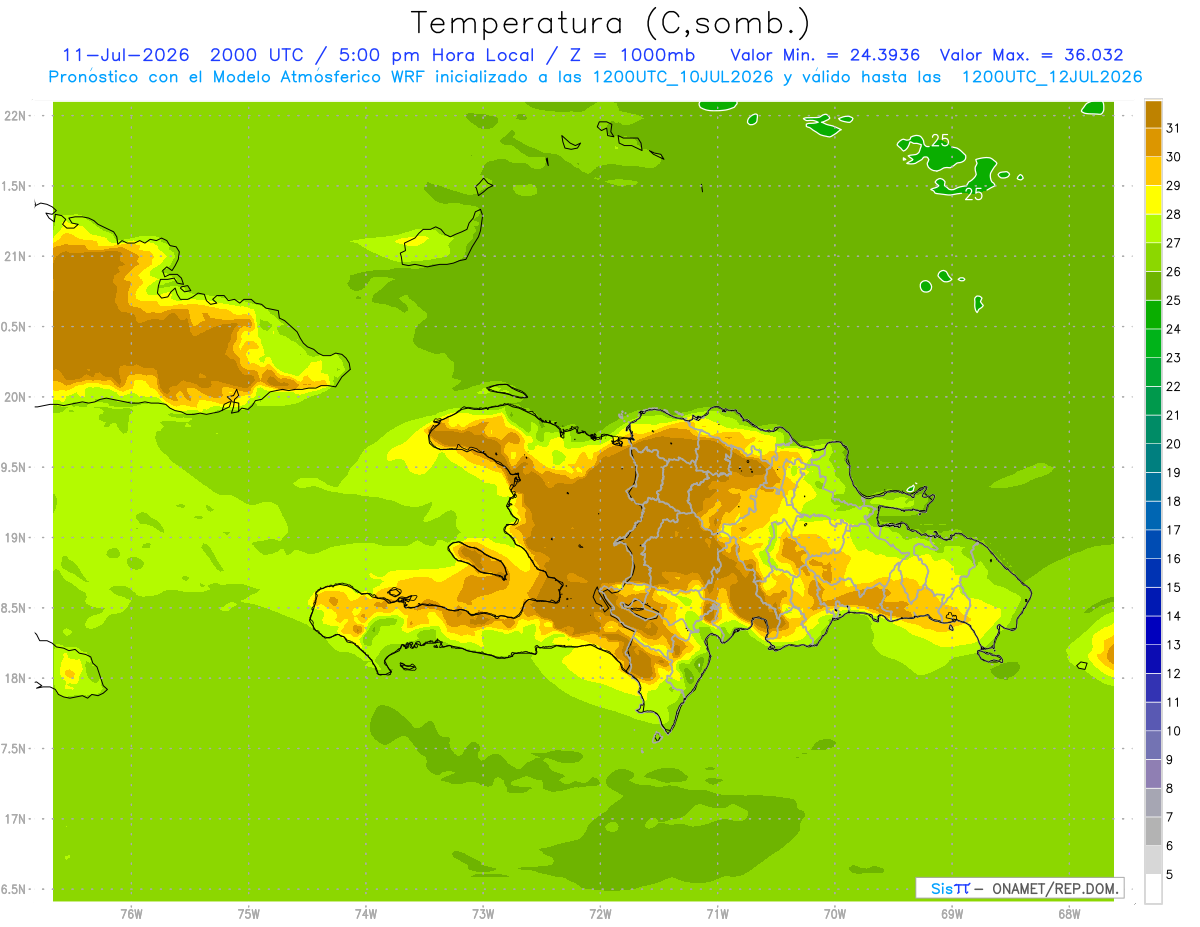The width and height of the screenshot is (1200, 927).
Task: Pick the legend swatch between 29 and 30
Action: tap(1153, 171)
